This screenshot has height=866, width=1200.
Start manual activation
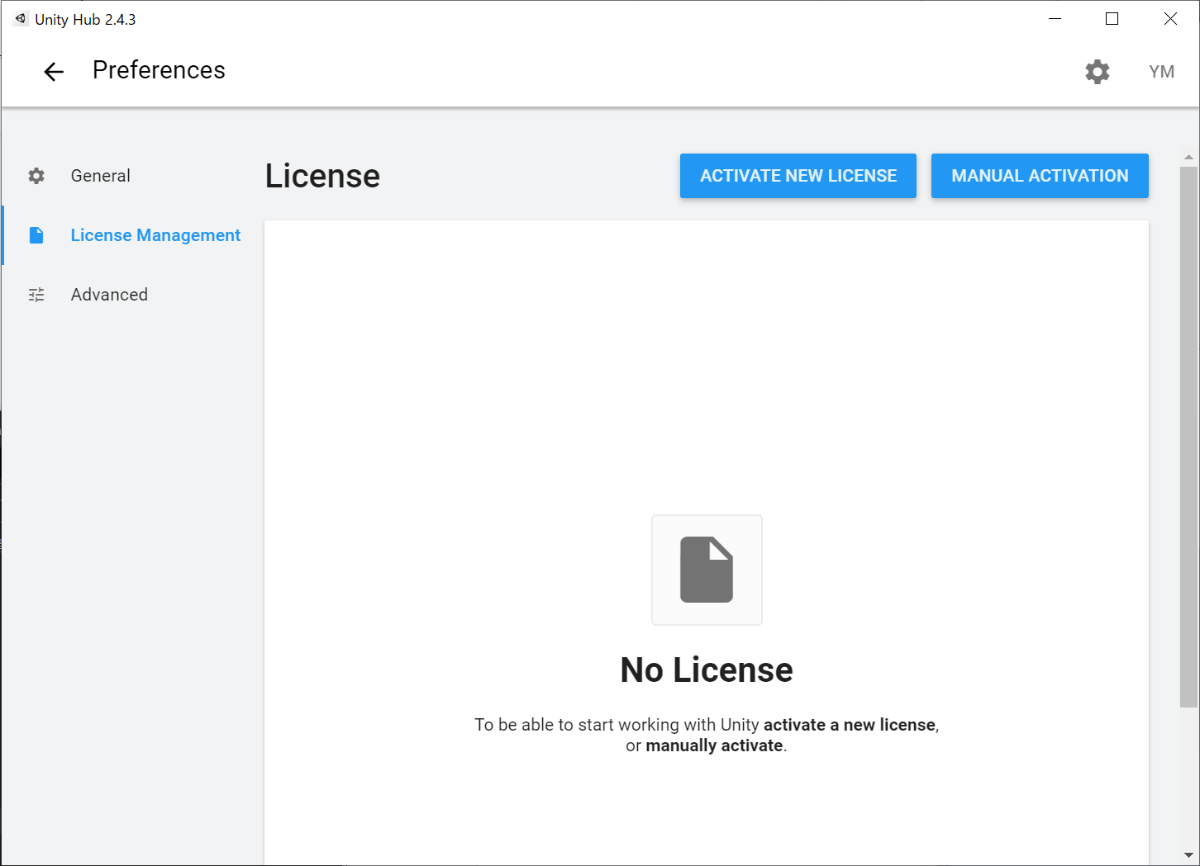click(1040, 176)
